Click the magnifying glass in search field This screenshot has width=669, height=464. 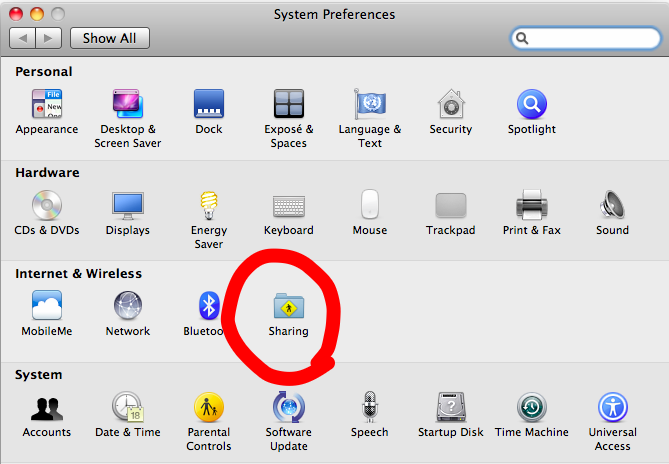(522, 39)
